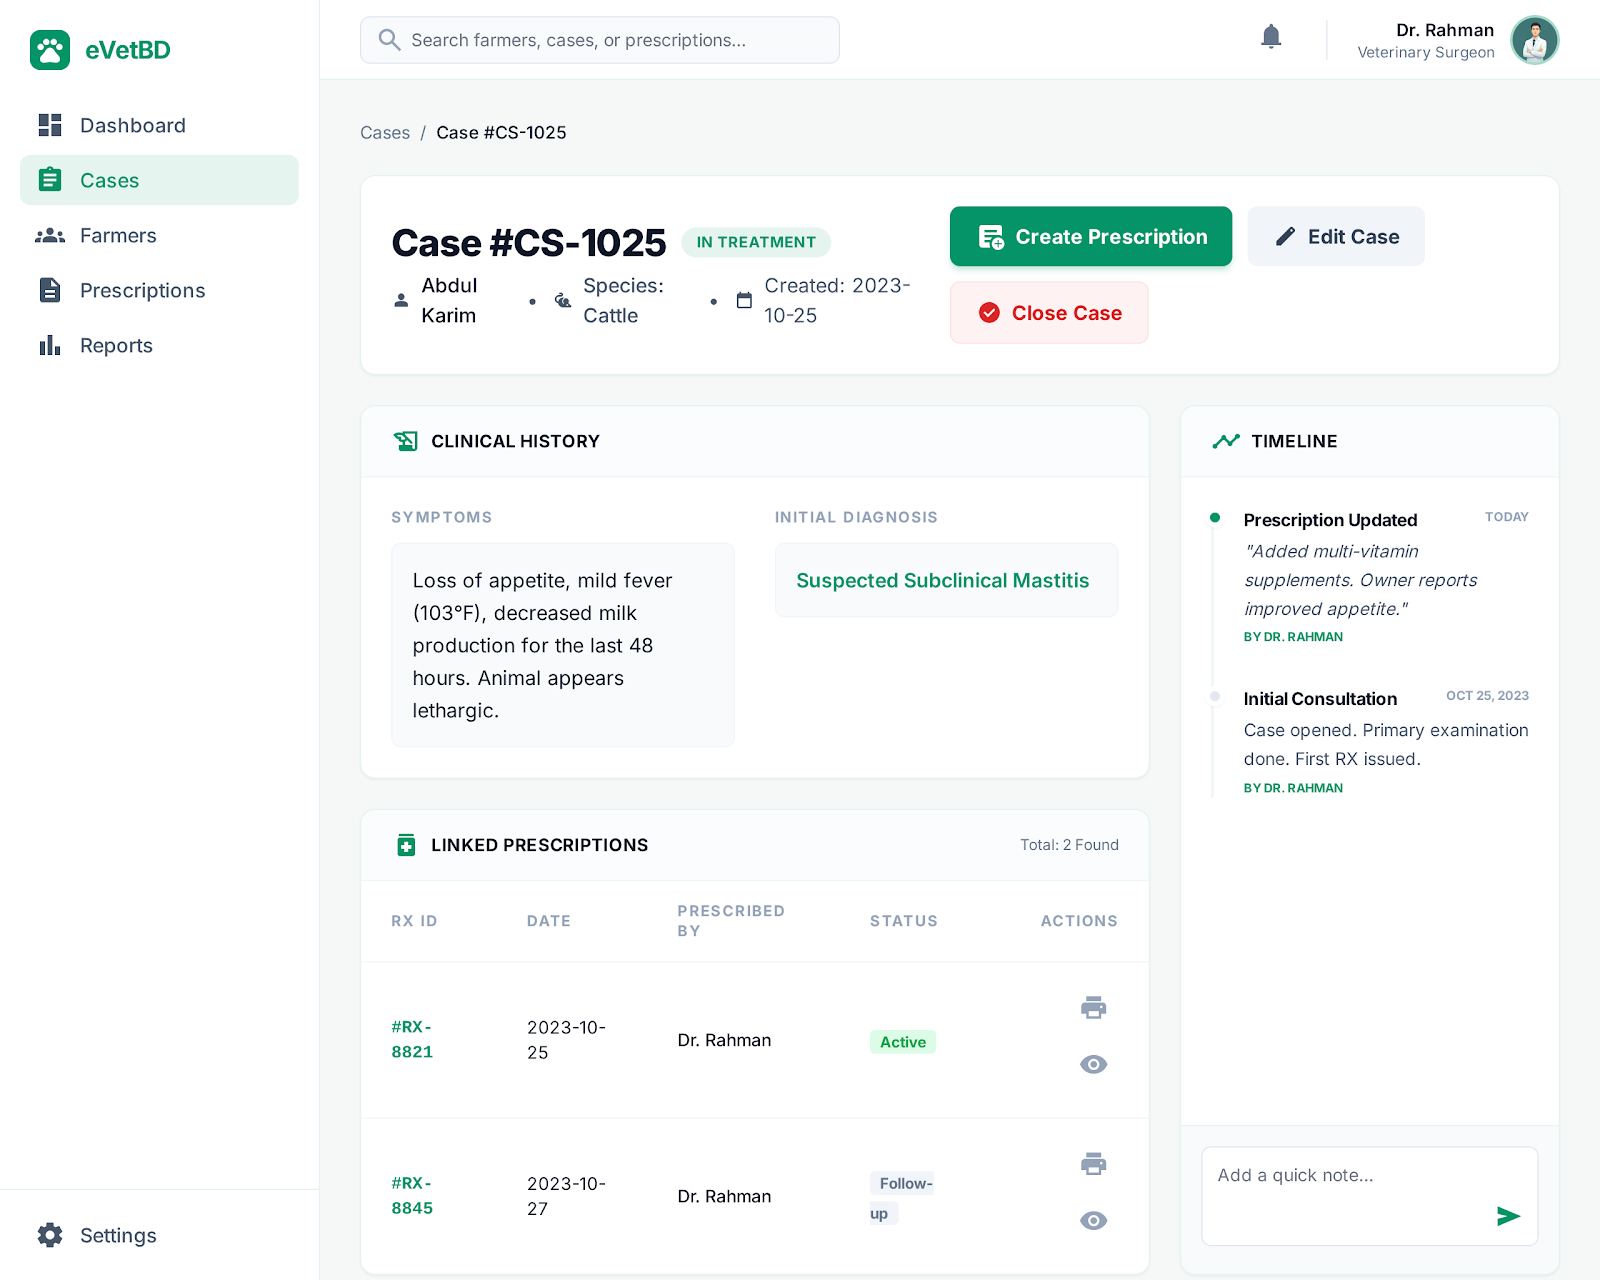Print prescription #RX-8821 using its printer icon
The width and height of the screenshot is (1600, 1280).
tap(1093, 1008)
